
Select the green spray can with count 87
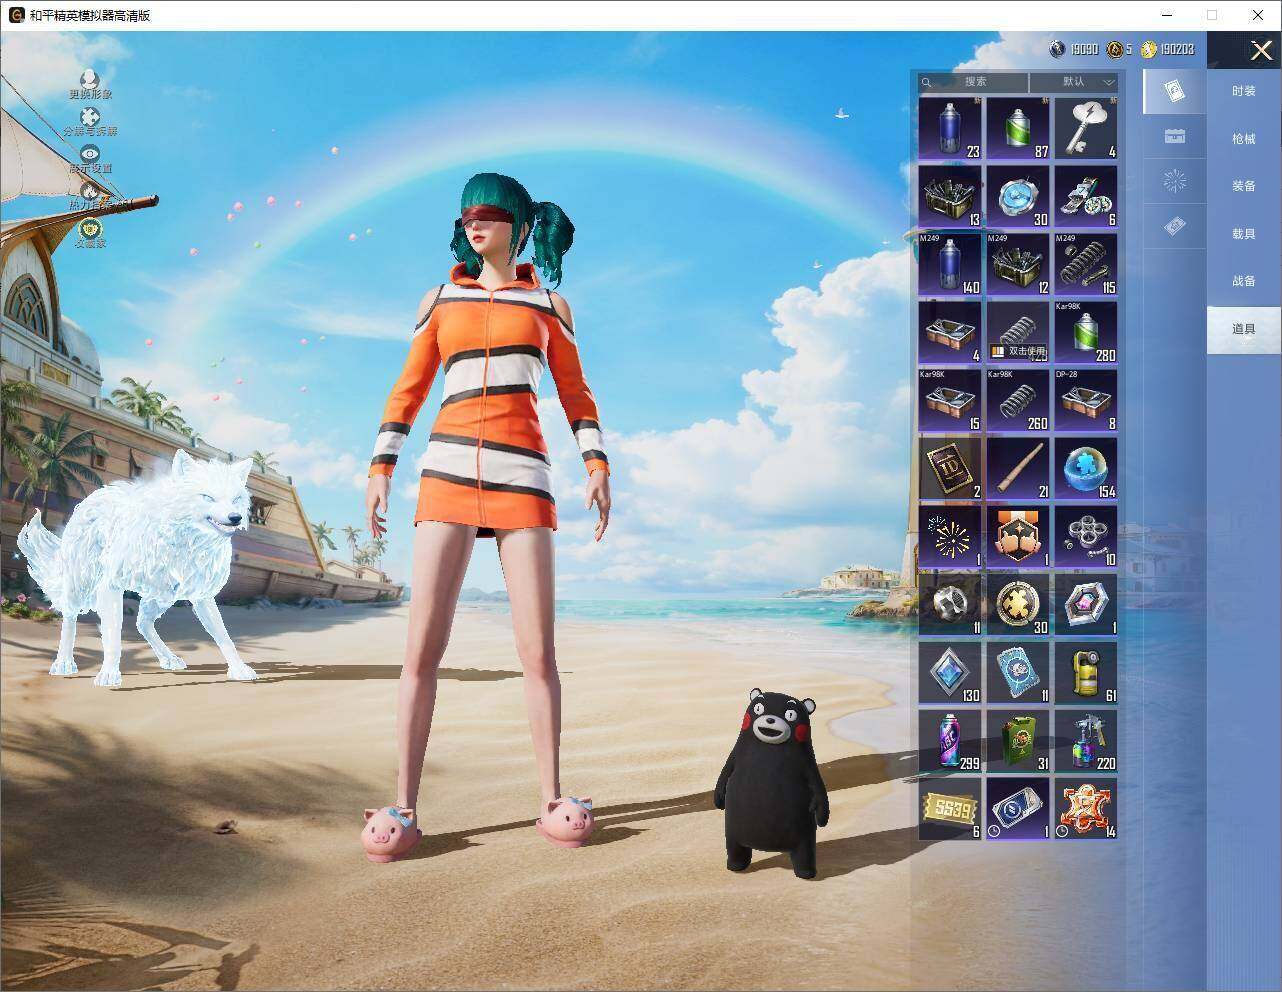pyautogui.click(x=1018, y=128)
